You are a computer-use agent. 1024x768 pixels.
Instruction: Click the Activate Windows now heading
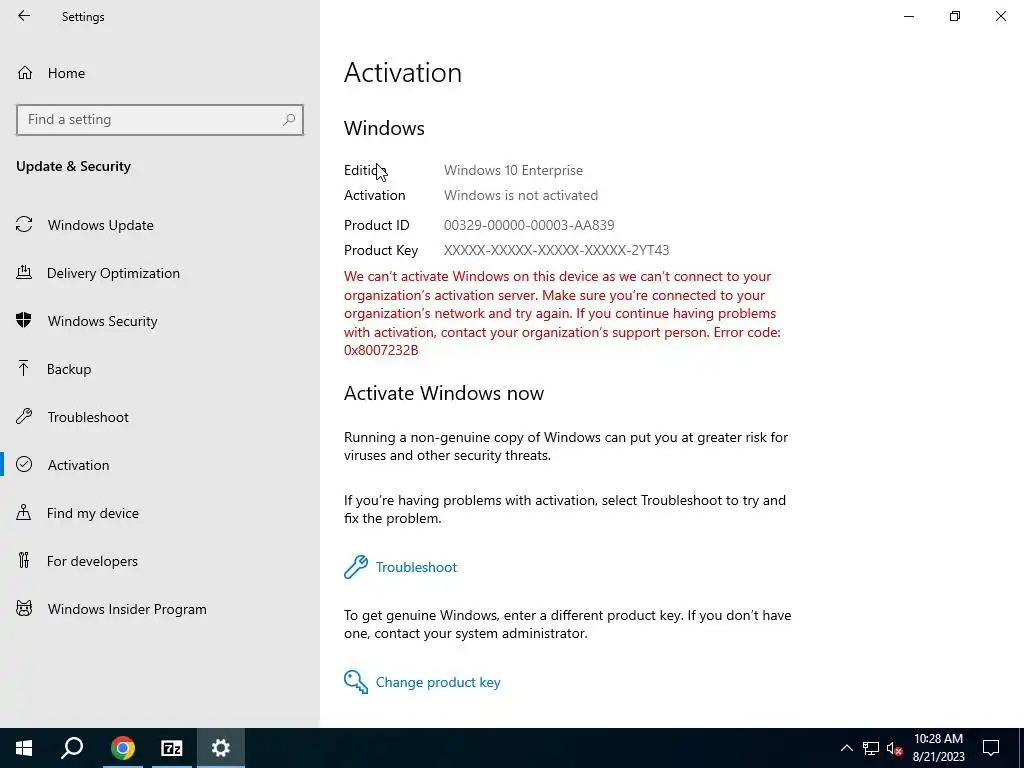pos(444,393)
